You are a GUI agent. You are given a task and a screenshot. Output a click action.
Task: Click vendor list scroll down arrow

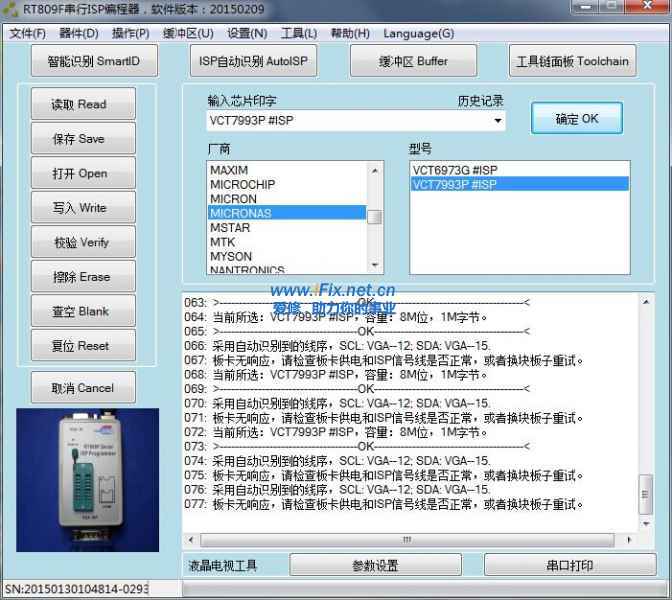tap(375, 265)
